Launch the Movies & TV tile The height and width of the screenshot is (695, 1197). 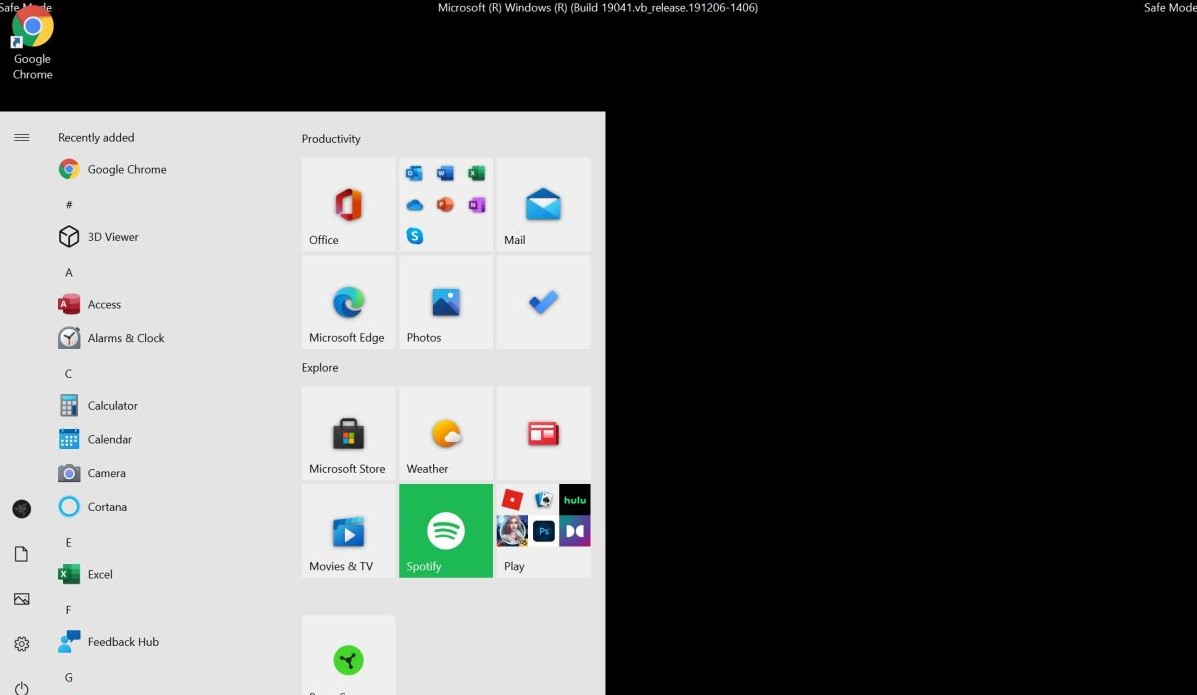click(x=348, y=531)
